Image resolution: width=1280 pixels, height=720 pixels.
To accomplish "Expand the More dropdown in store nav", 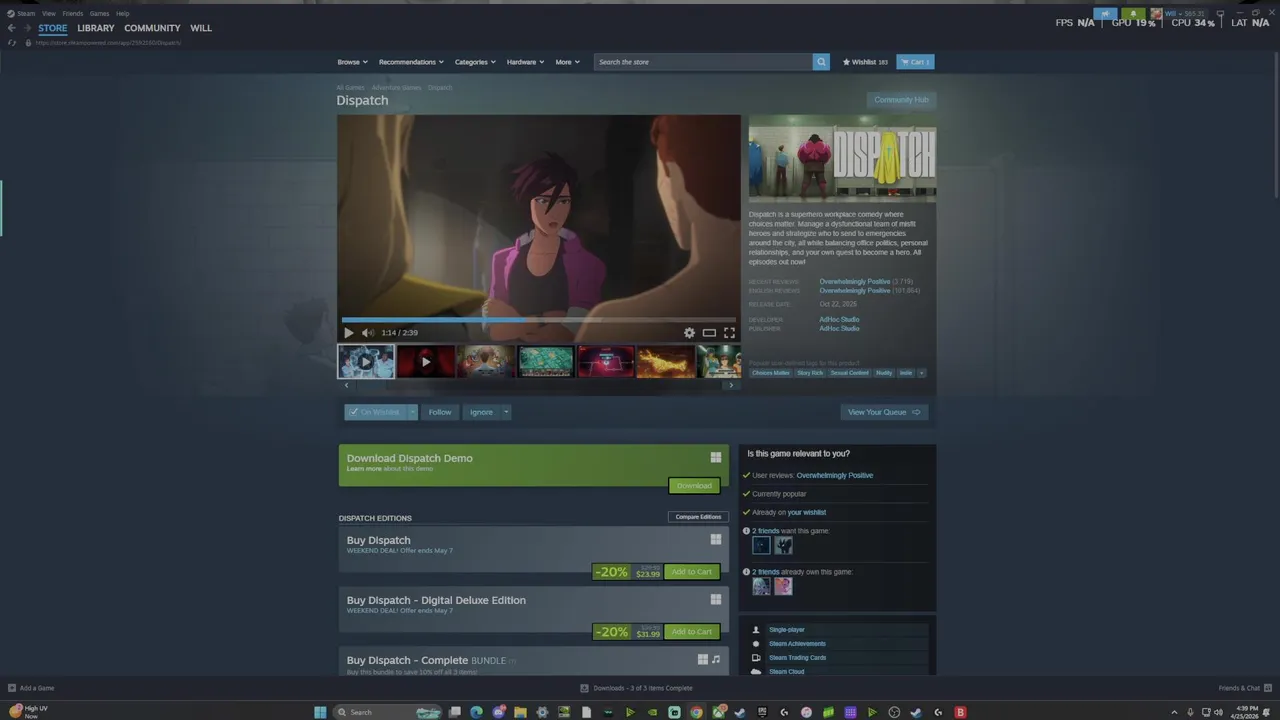I will (x=567, y=62).
